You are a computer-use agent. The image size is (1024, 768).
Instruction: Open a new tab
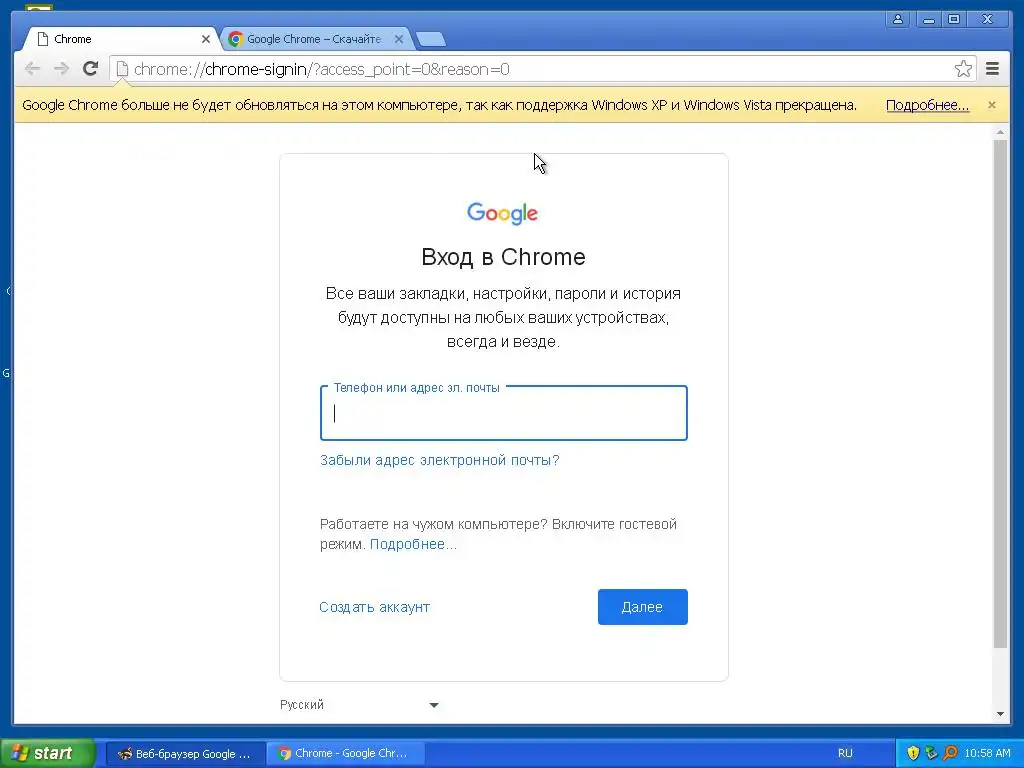click(x=430, y=39)
